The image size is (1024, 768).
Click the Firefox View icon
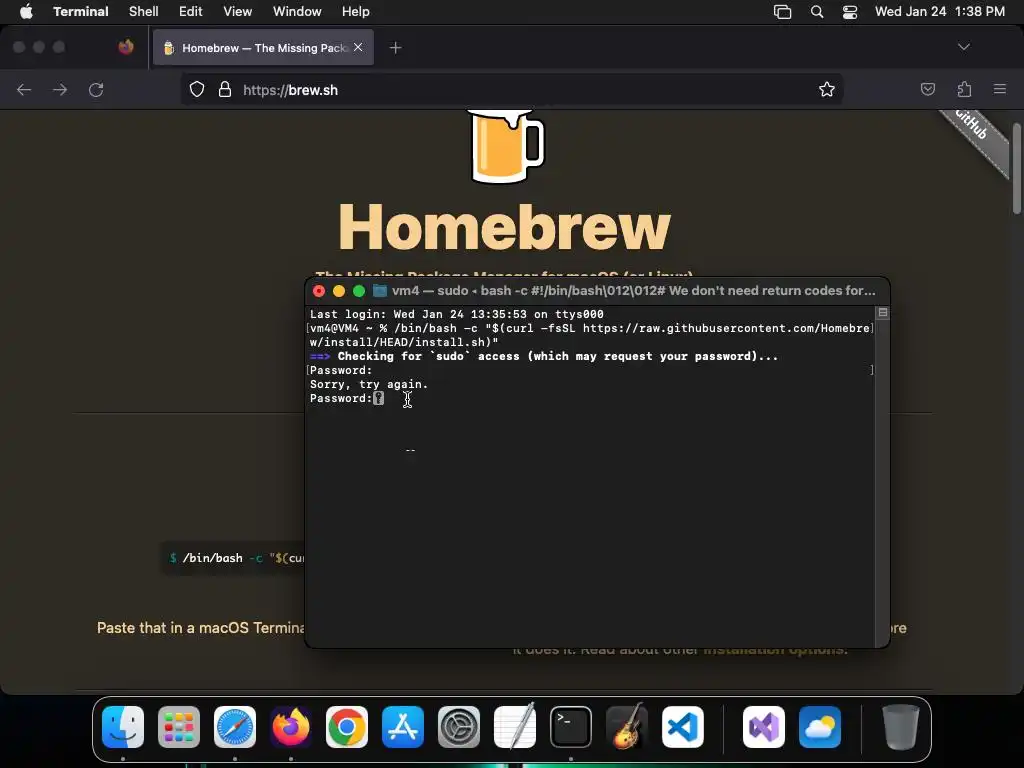pos(126,47)
